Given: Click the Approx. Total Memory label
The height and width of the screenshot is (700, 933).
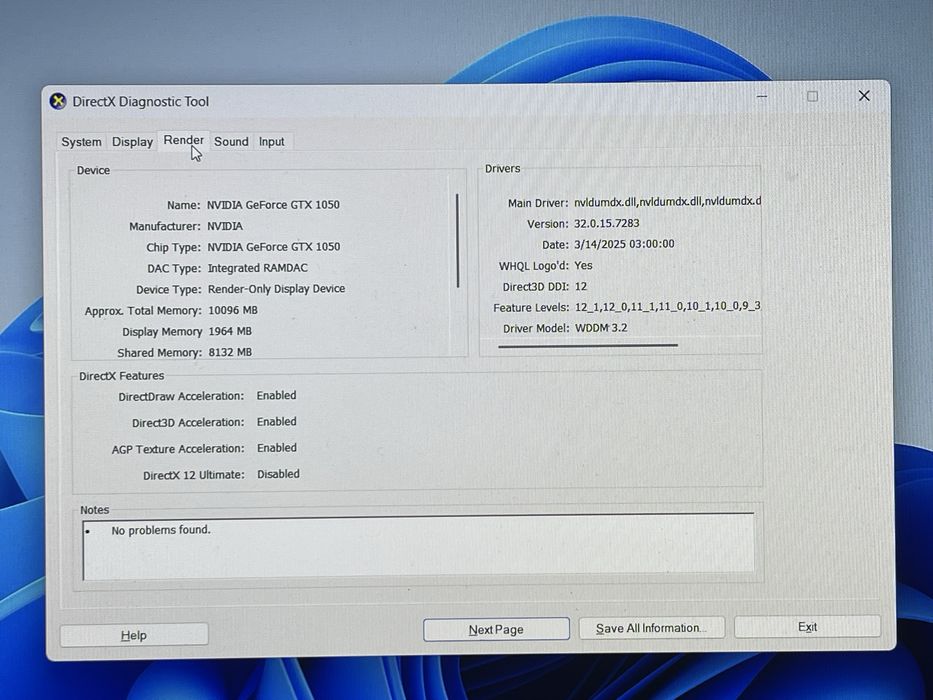Looking at the screenshot, I should pos(143,311).
